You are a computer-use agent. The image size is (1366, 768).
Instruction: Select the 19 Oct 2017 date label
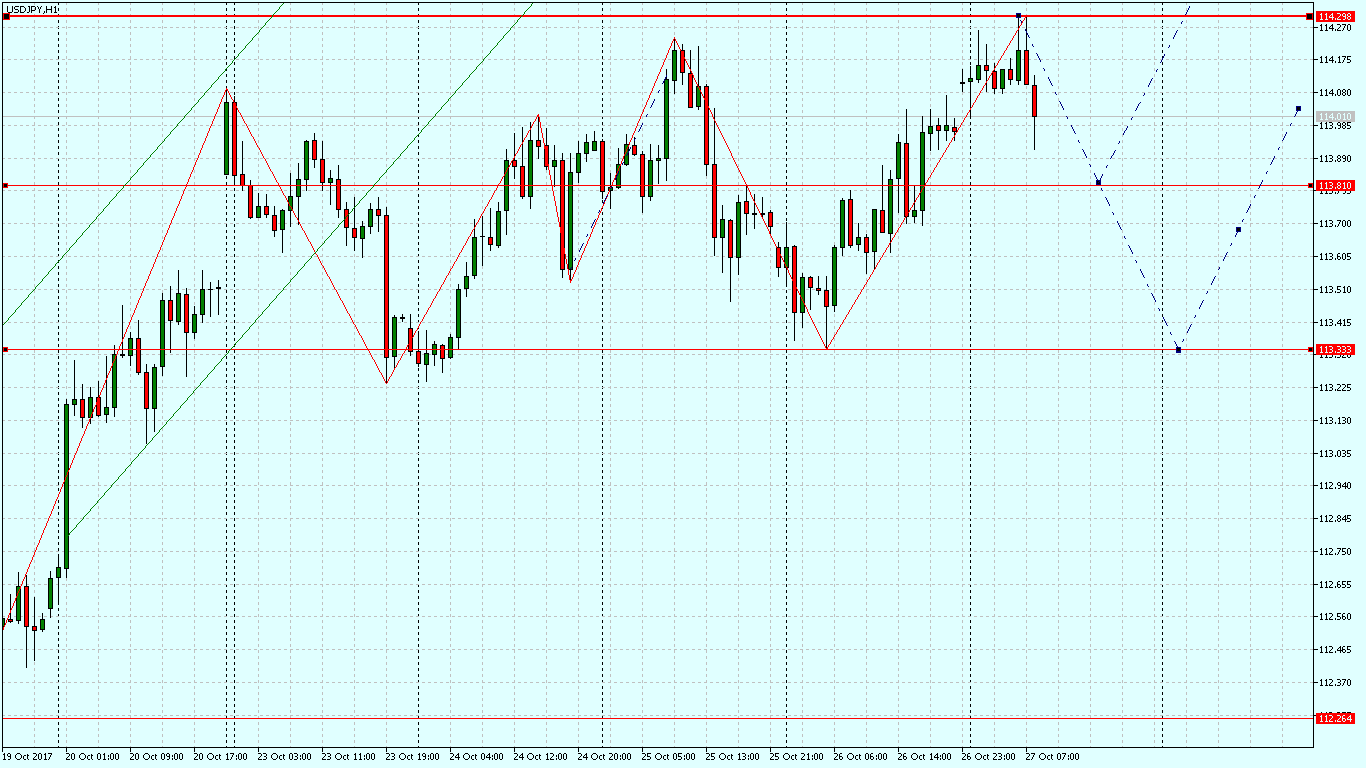(x=28, y=757)
